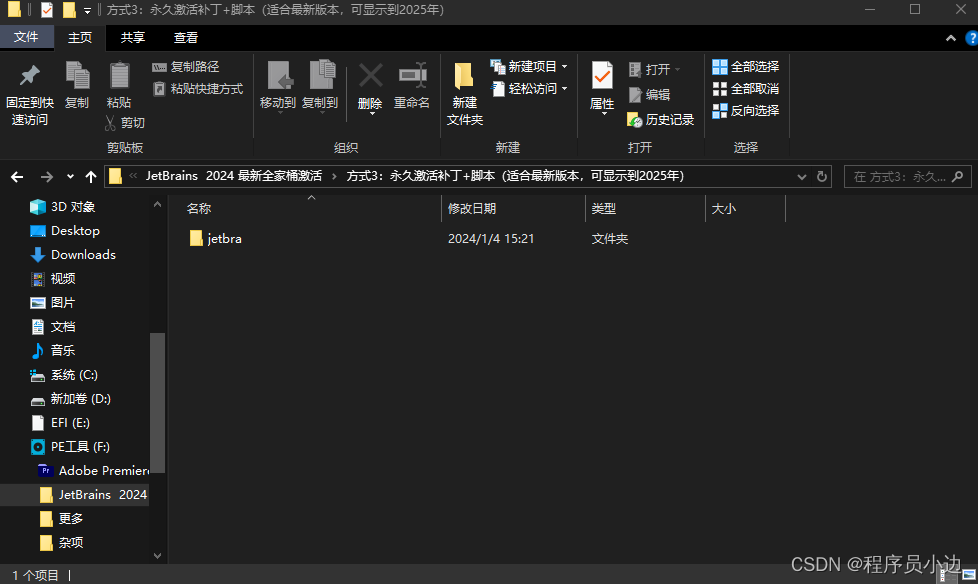Select JetBrains 2024 folder in sidebar

point(94,495)
